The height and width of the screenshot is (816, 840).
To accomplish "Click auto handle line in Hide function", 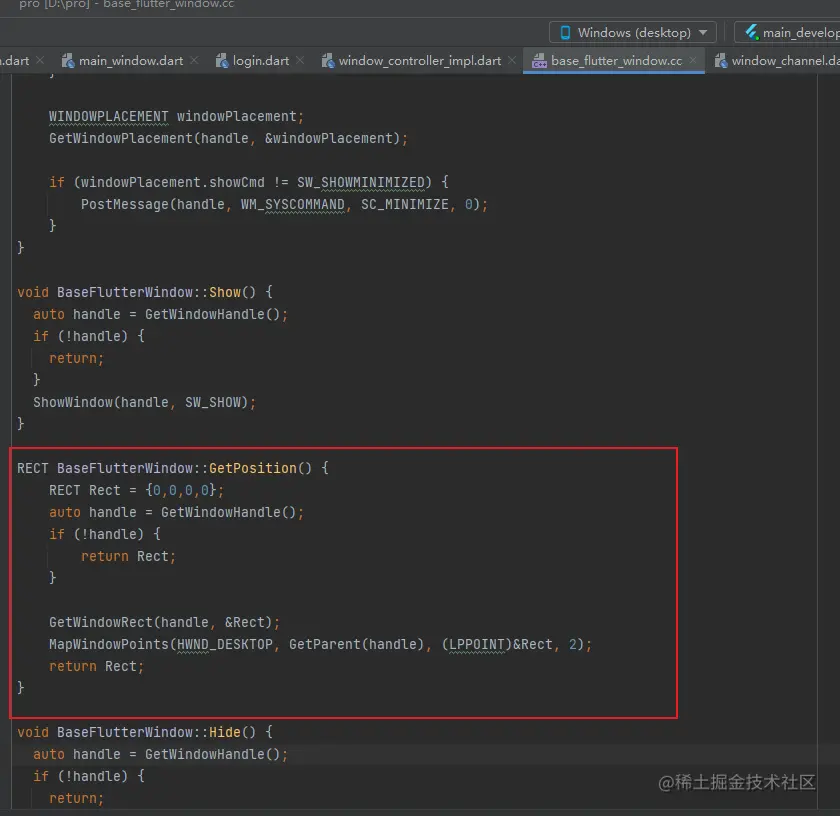I will (x=160, y=754).
